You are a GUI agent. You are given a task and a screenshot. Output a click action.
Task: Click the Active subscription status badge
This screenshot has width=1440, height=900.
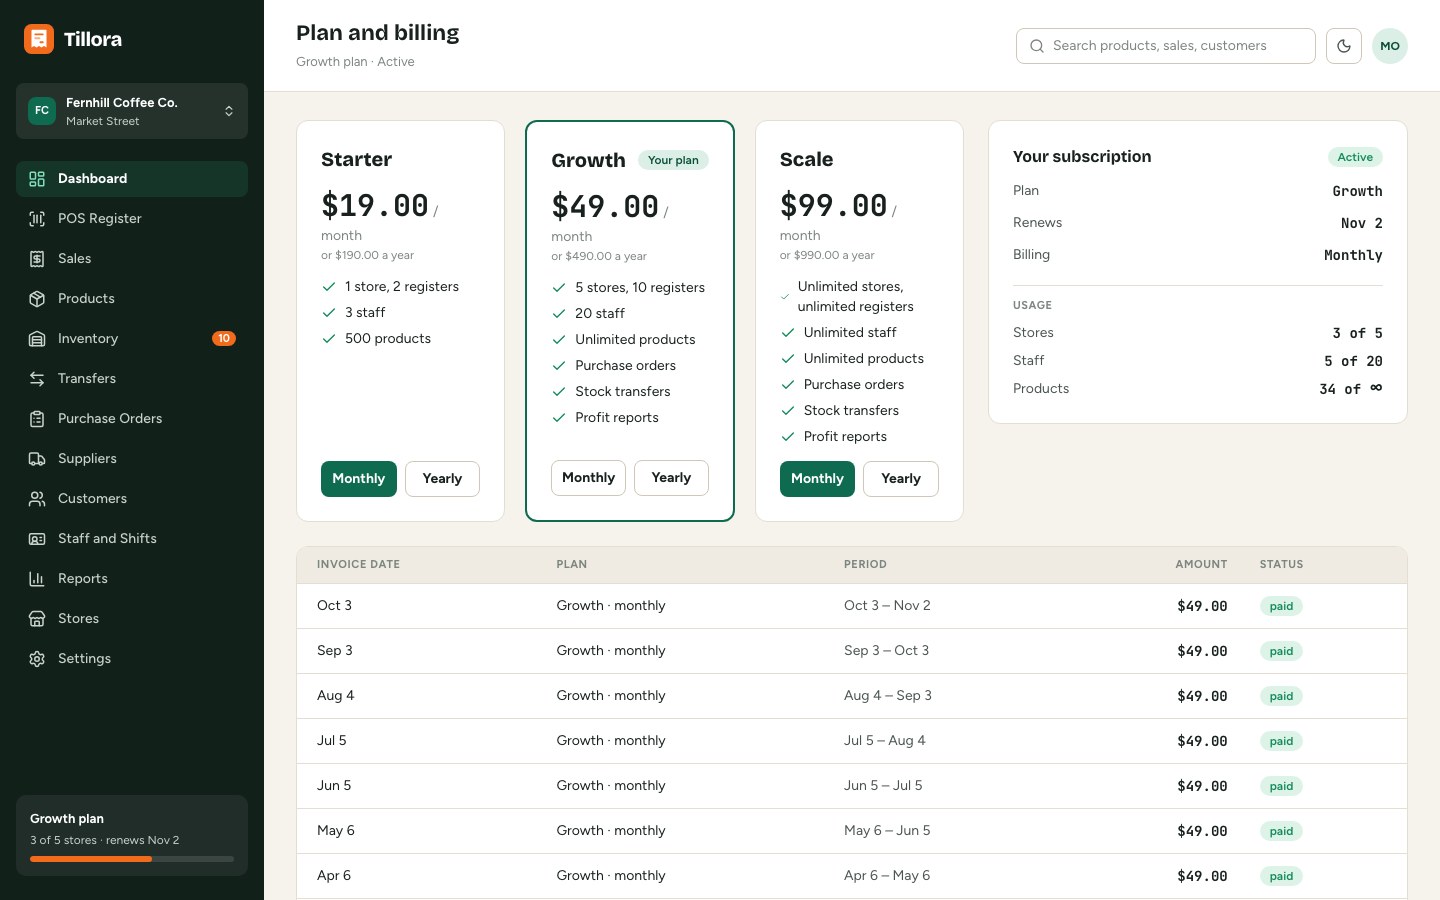pyautogui.click(x=1355, y=157)
